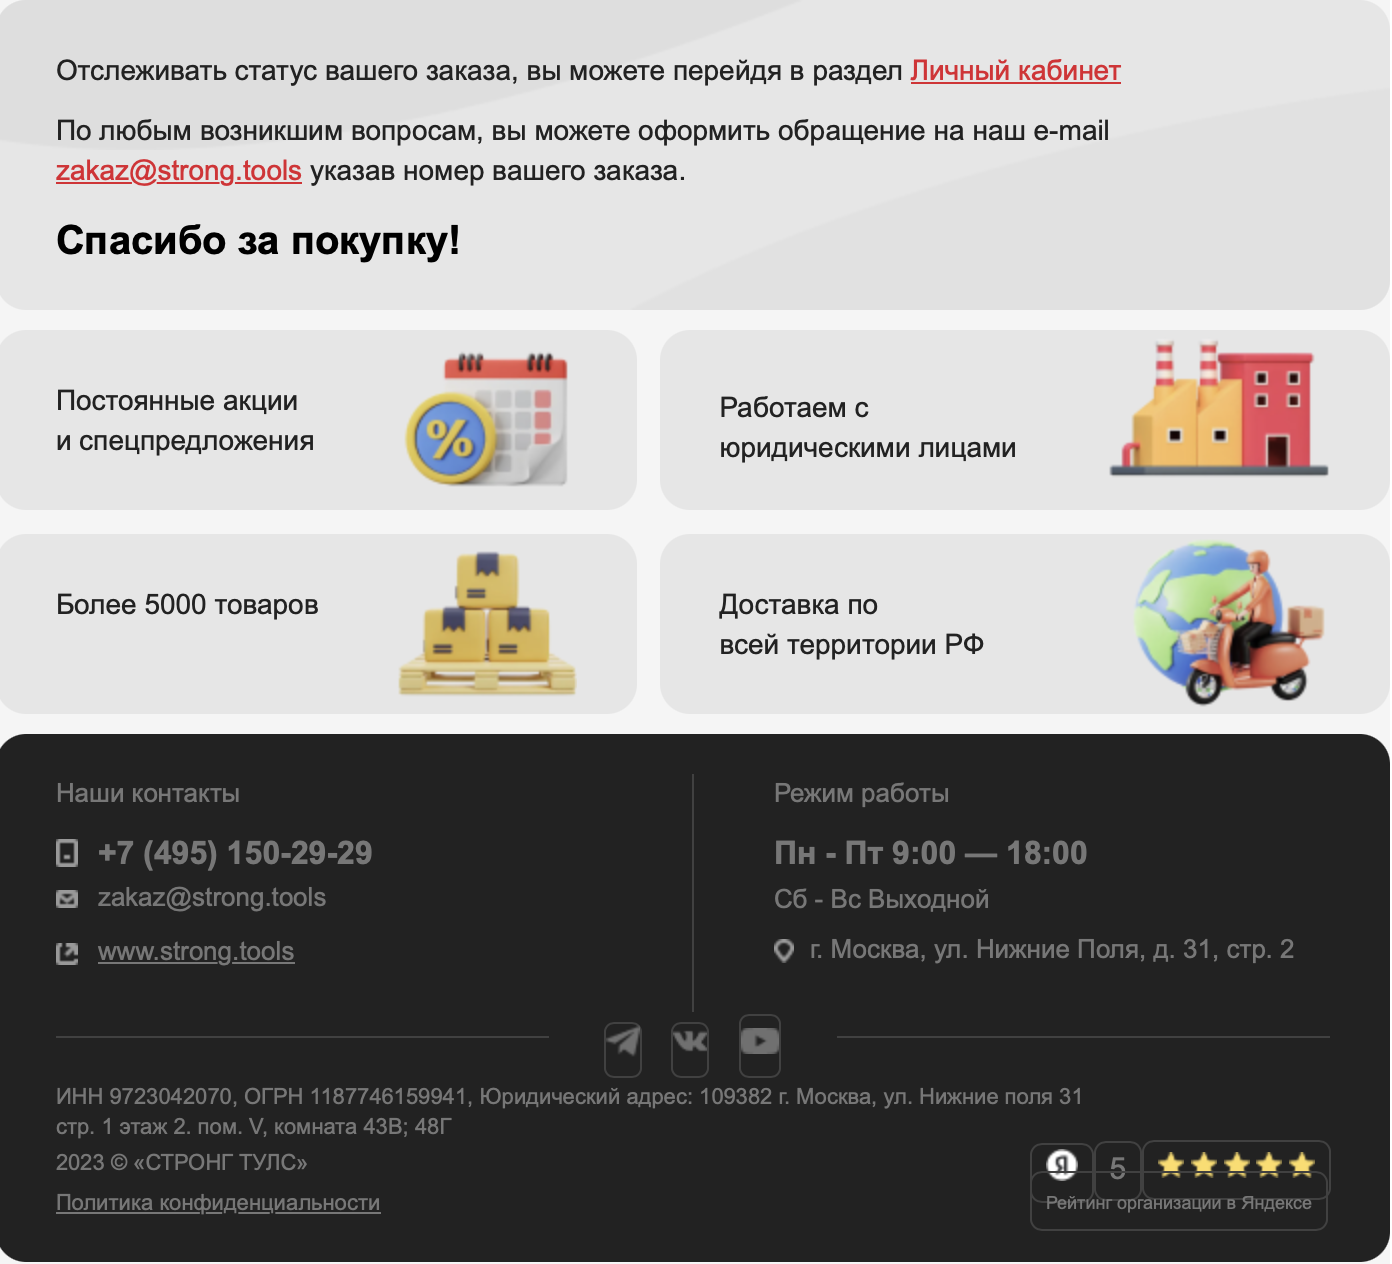Click the www.strong.tools website link
The width and height of the screenshot is (1392, 1264).
click(x=196, y=951)
